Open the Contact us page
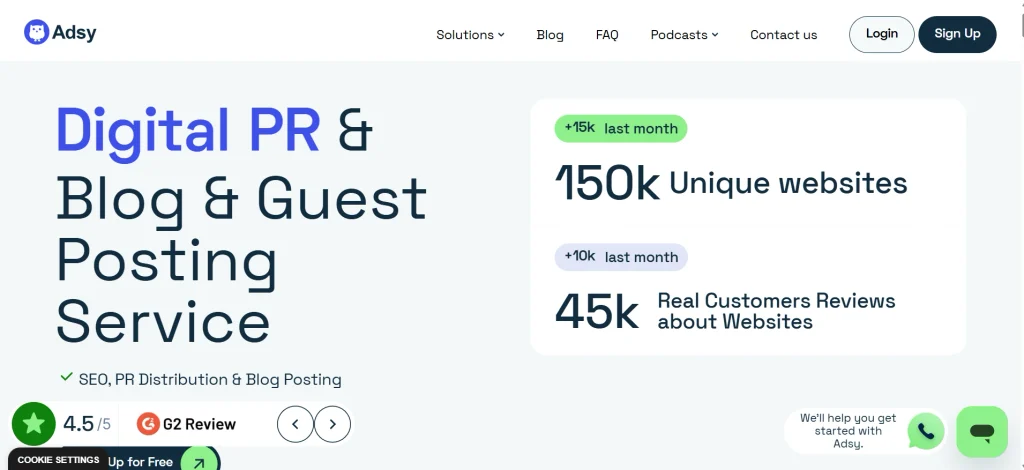The width and height of the screenshot is (1024, 470). [x=783, y=35]
